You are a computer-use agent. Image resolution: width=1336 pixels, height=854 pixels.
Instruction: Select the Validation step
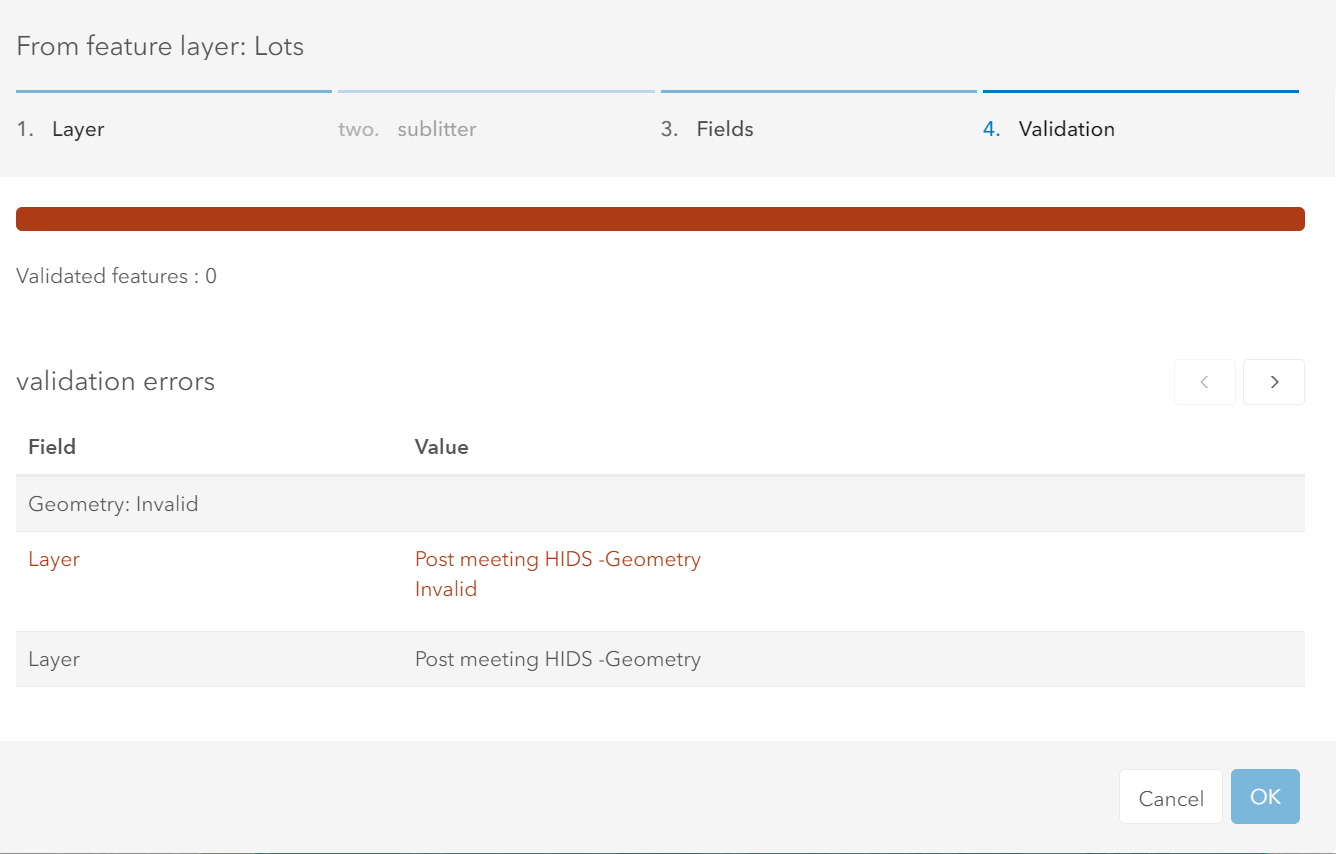(1066, 129)
